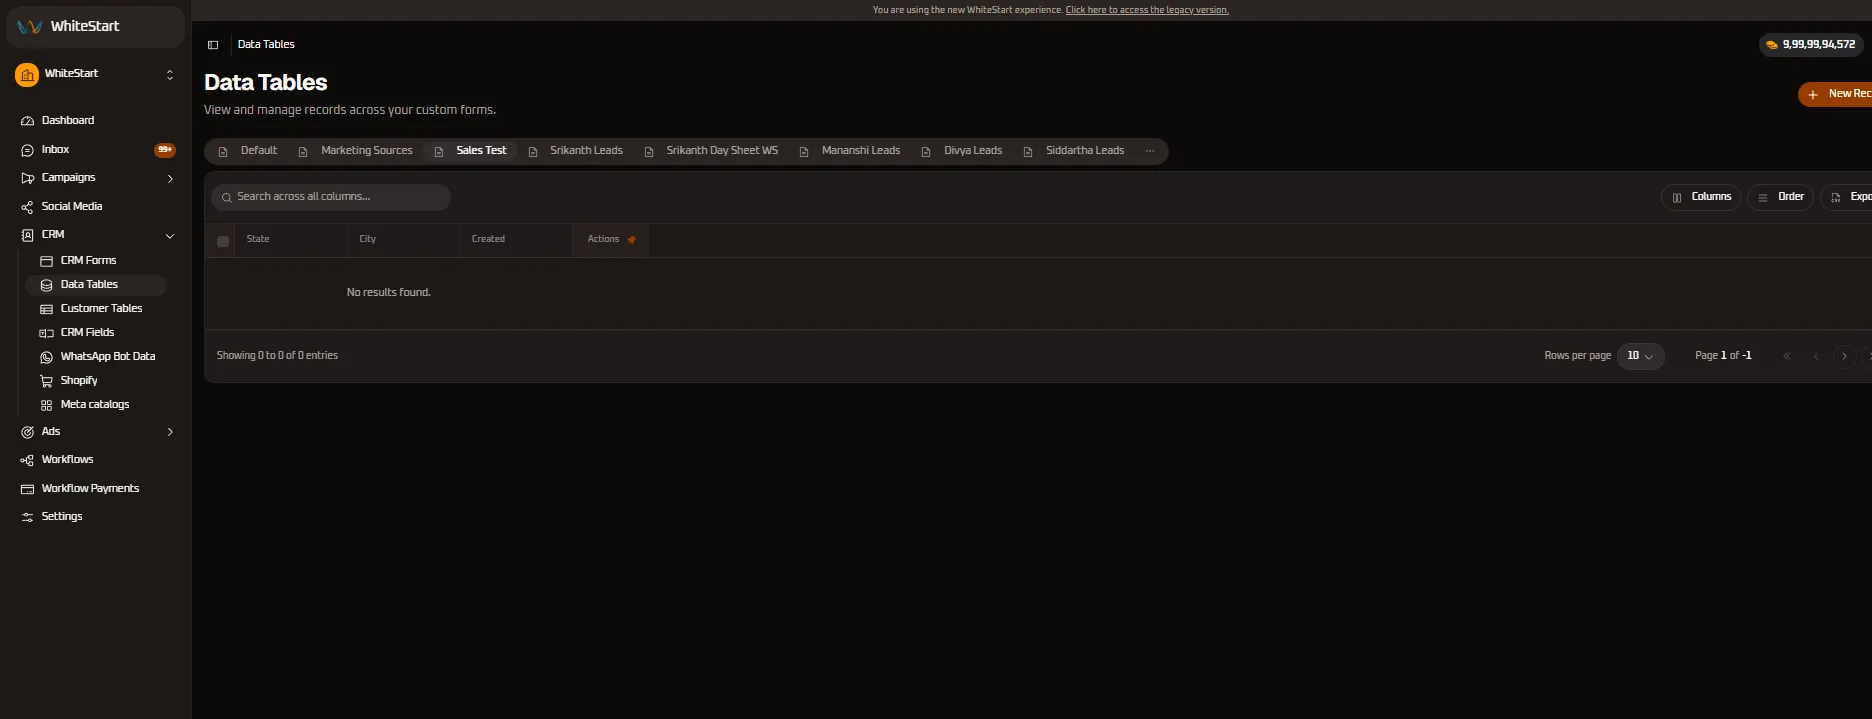Click the Inbox 99+ notification badge

click(165, 150)
